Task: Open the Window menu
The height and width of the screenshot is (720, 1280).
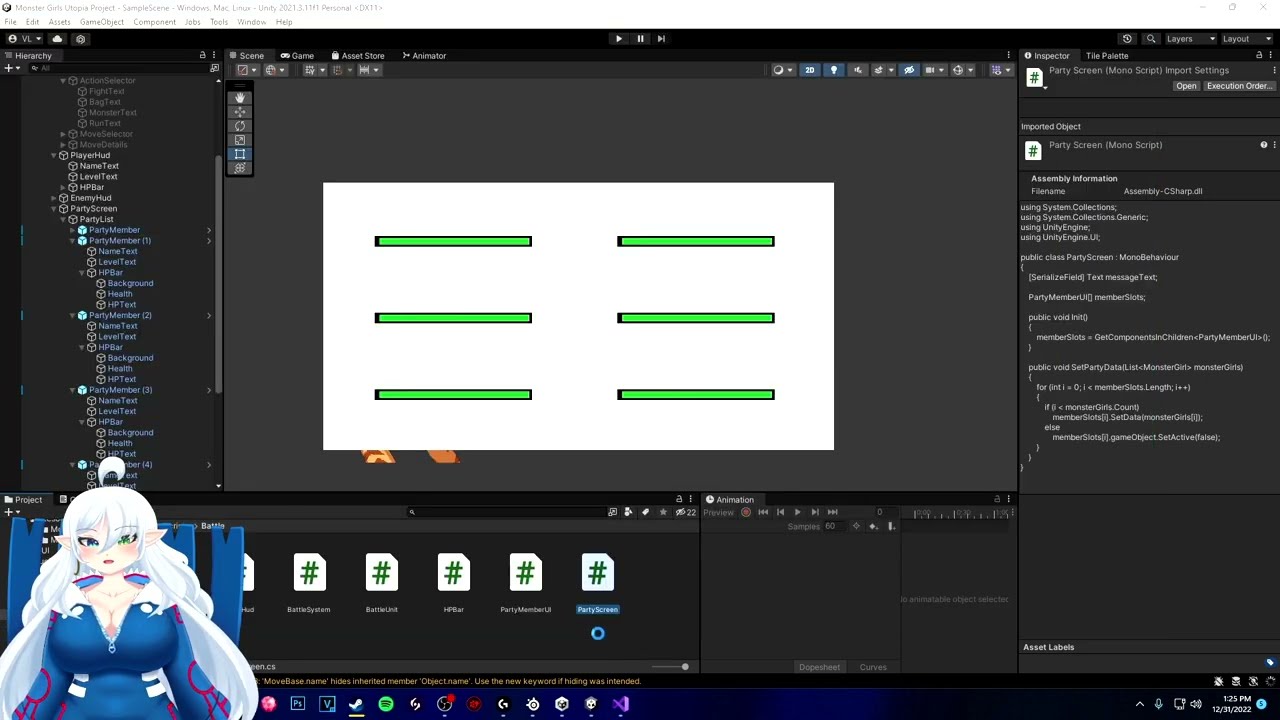Action: (x=251, y=22)
